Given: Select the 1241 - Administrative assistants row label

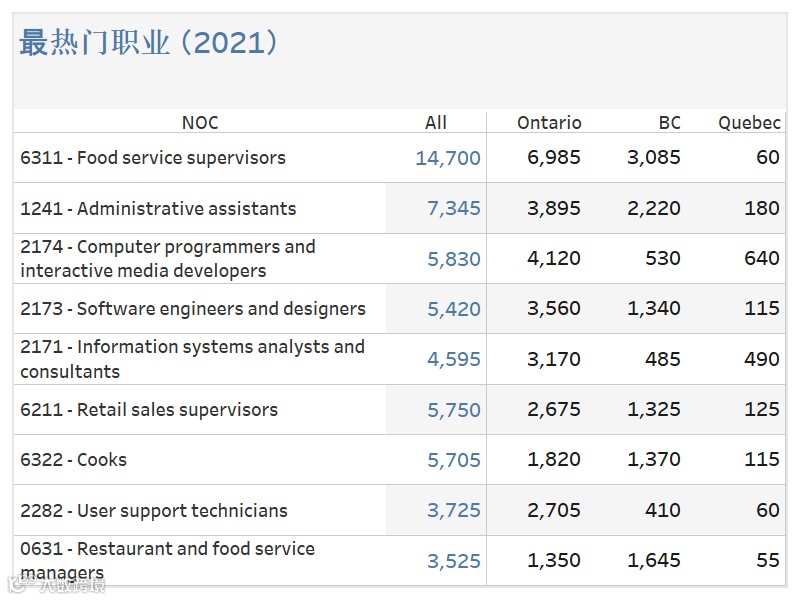Looking at the screenshot, I should (x=158, y=209).
